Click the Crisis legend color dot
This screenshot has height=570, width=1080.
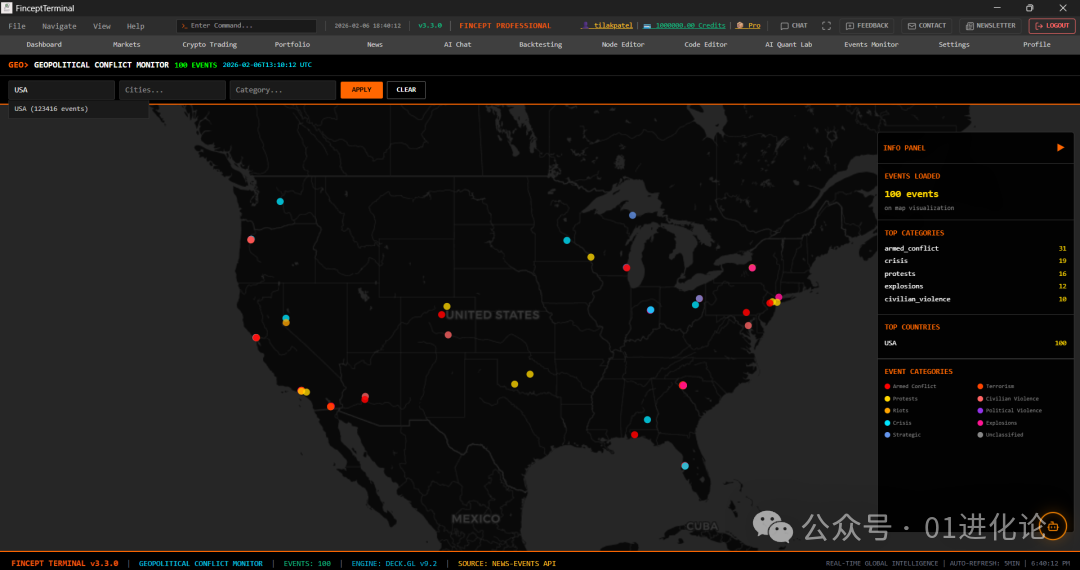(x=887, y=423)
